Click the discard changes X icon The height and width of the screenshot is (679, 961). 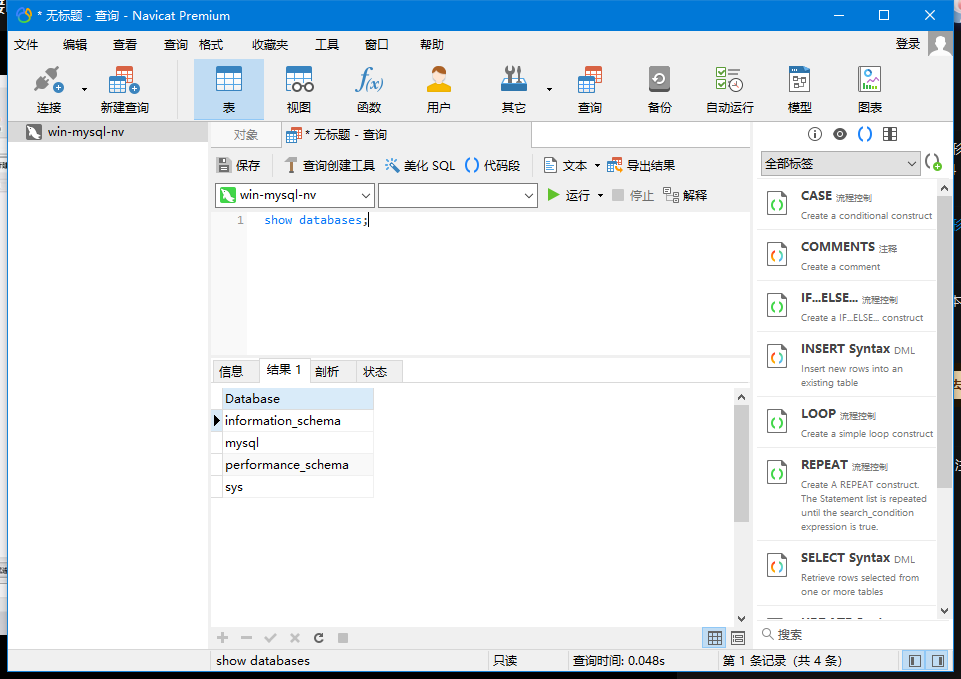click(x=295, y=638)
